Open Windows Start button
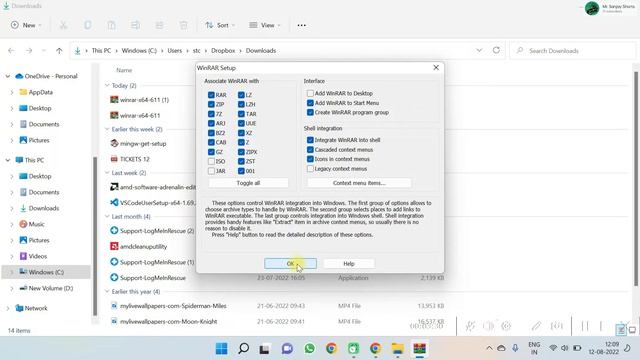This screenshot has width=640, height=360. (222, 348)
